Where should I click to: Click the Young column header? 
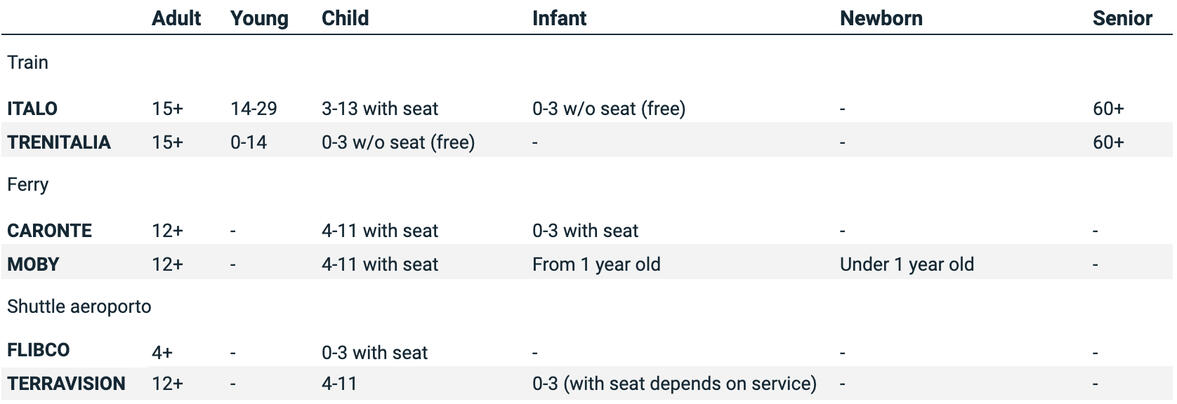point(259,18)
